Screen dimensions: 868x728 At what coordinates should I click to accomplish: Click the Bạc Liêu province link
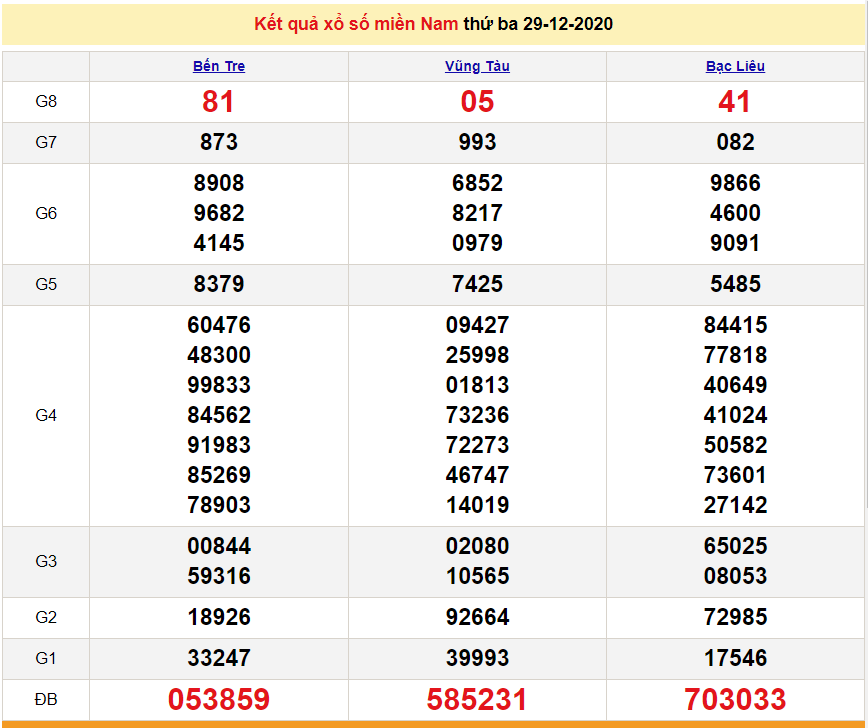(735, 66)
